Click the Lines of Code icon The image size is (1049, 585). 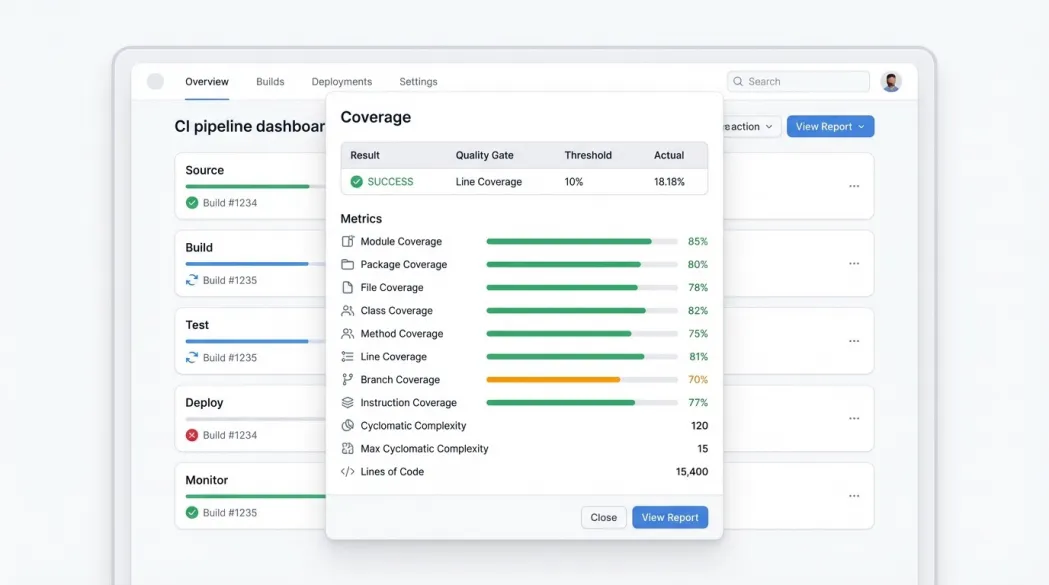coord(348,472)
